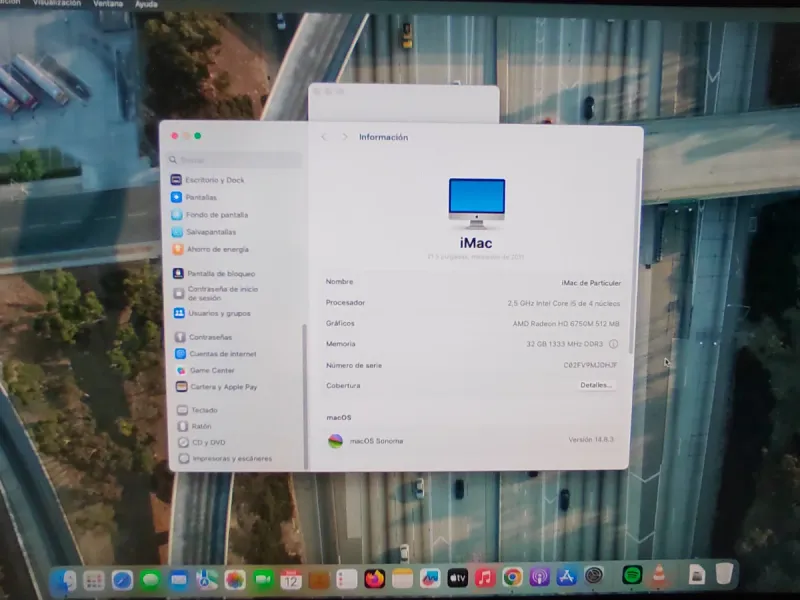The width and height of the screenshot is (800, 600).
Task: Select Teclado settings
Action: pos(197,410)
